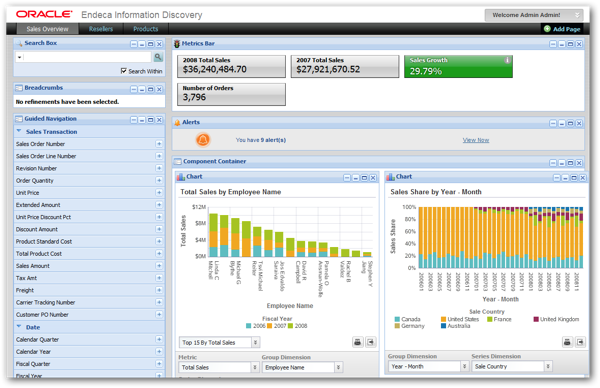The height and width of the screenshot is (388, 600).
Task: Expand Unit Price Discount Pct plus icon
Action: (159, 217)
